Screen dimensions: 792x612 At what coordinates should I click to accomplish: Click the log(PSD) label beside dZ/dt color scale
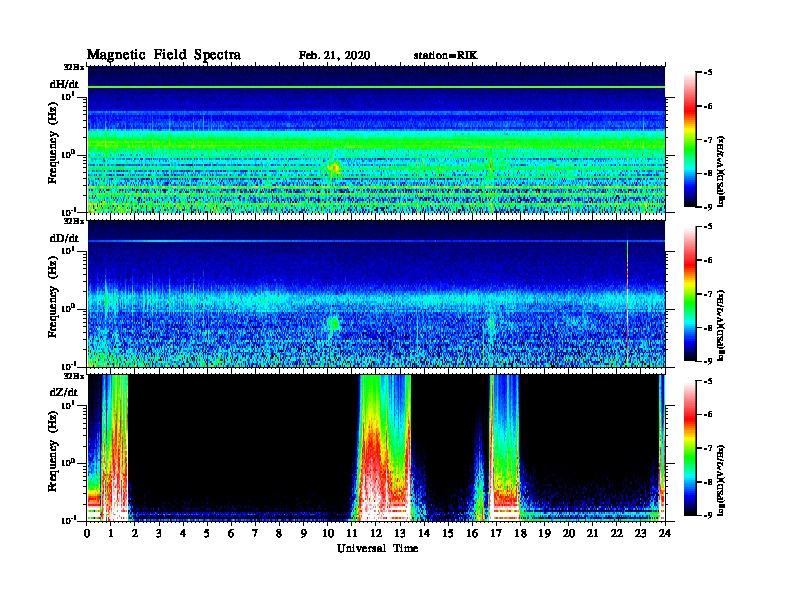(x=721, y=480)
